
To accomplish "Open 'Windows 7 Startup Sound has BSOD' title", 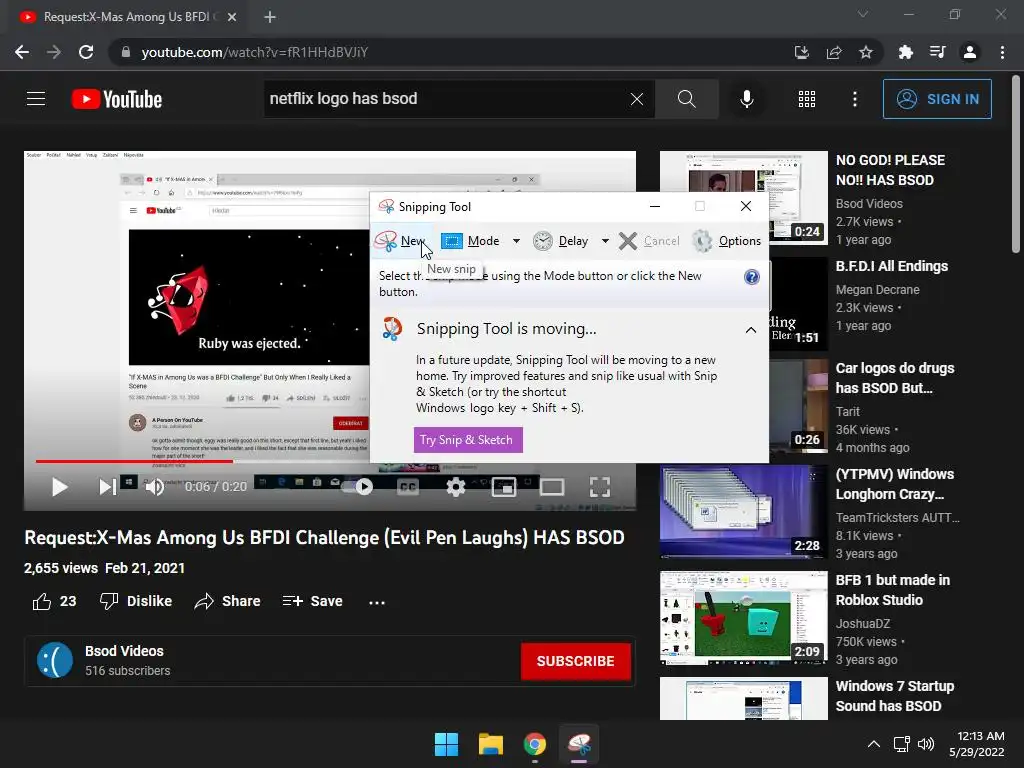I will (895, 696).
